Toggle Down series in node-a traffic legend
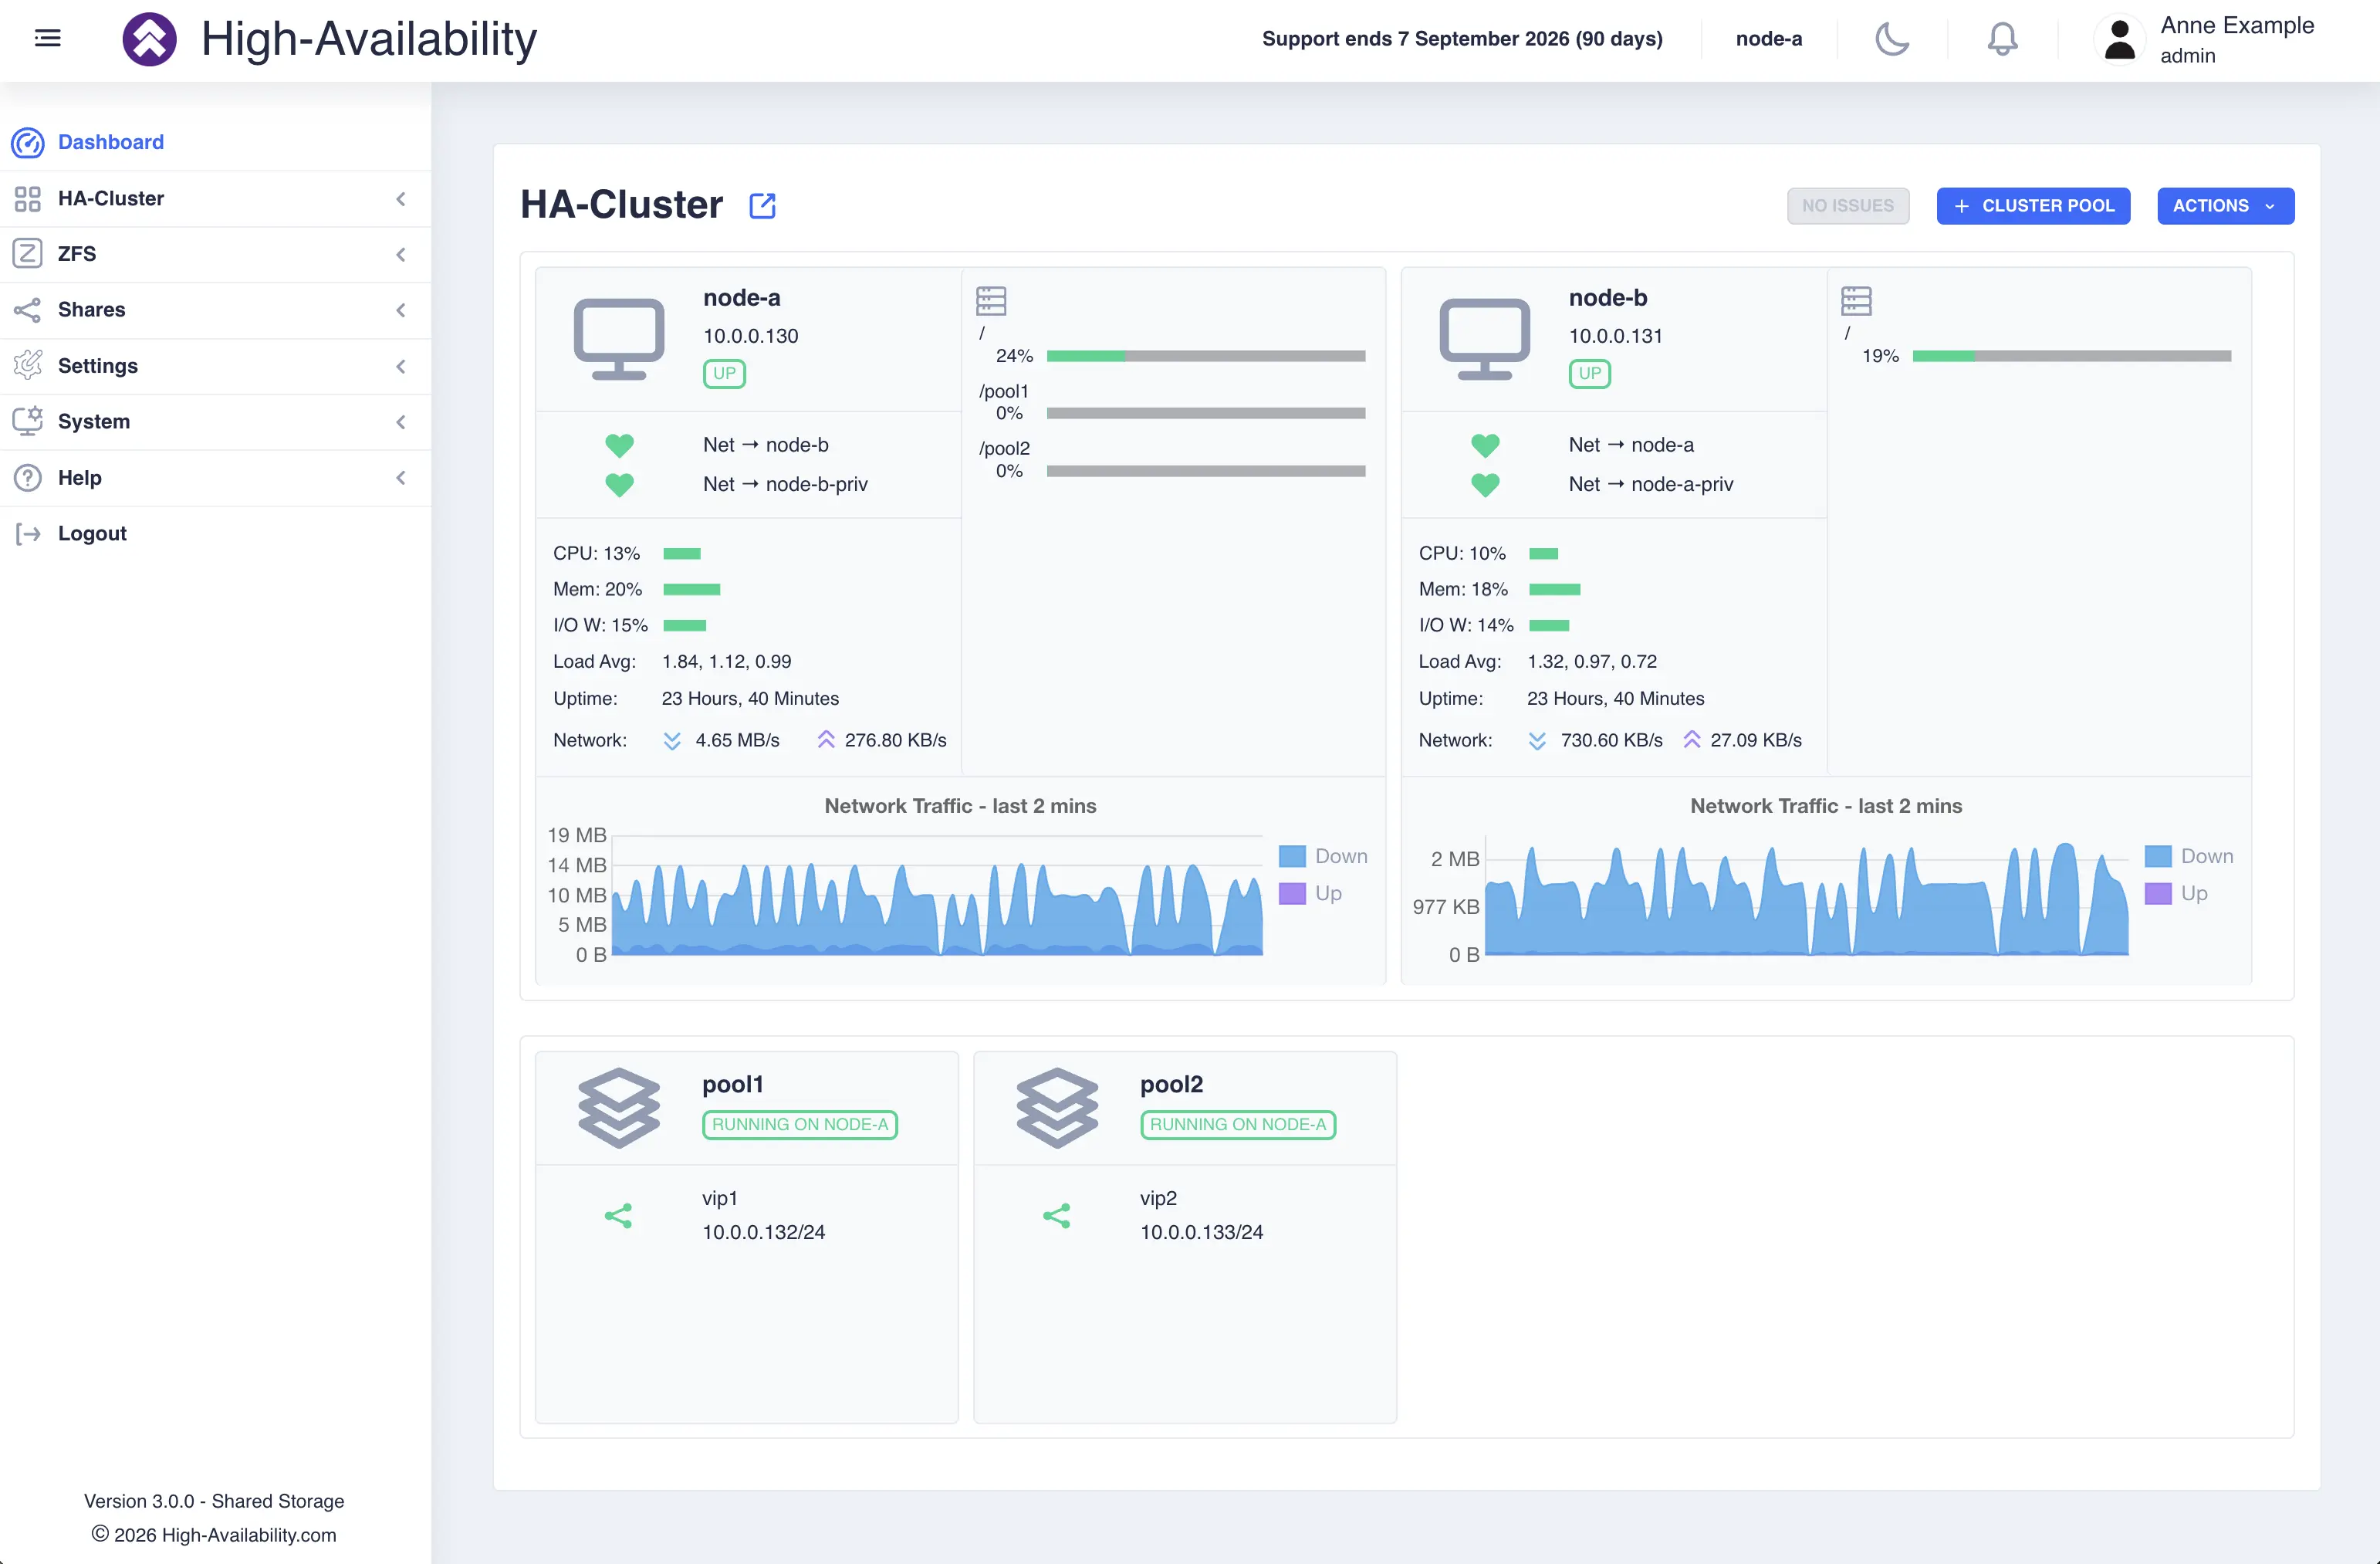The width and height of the screenshot is (2380, 1564). coord(1323,857)
